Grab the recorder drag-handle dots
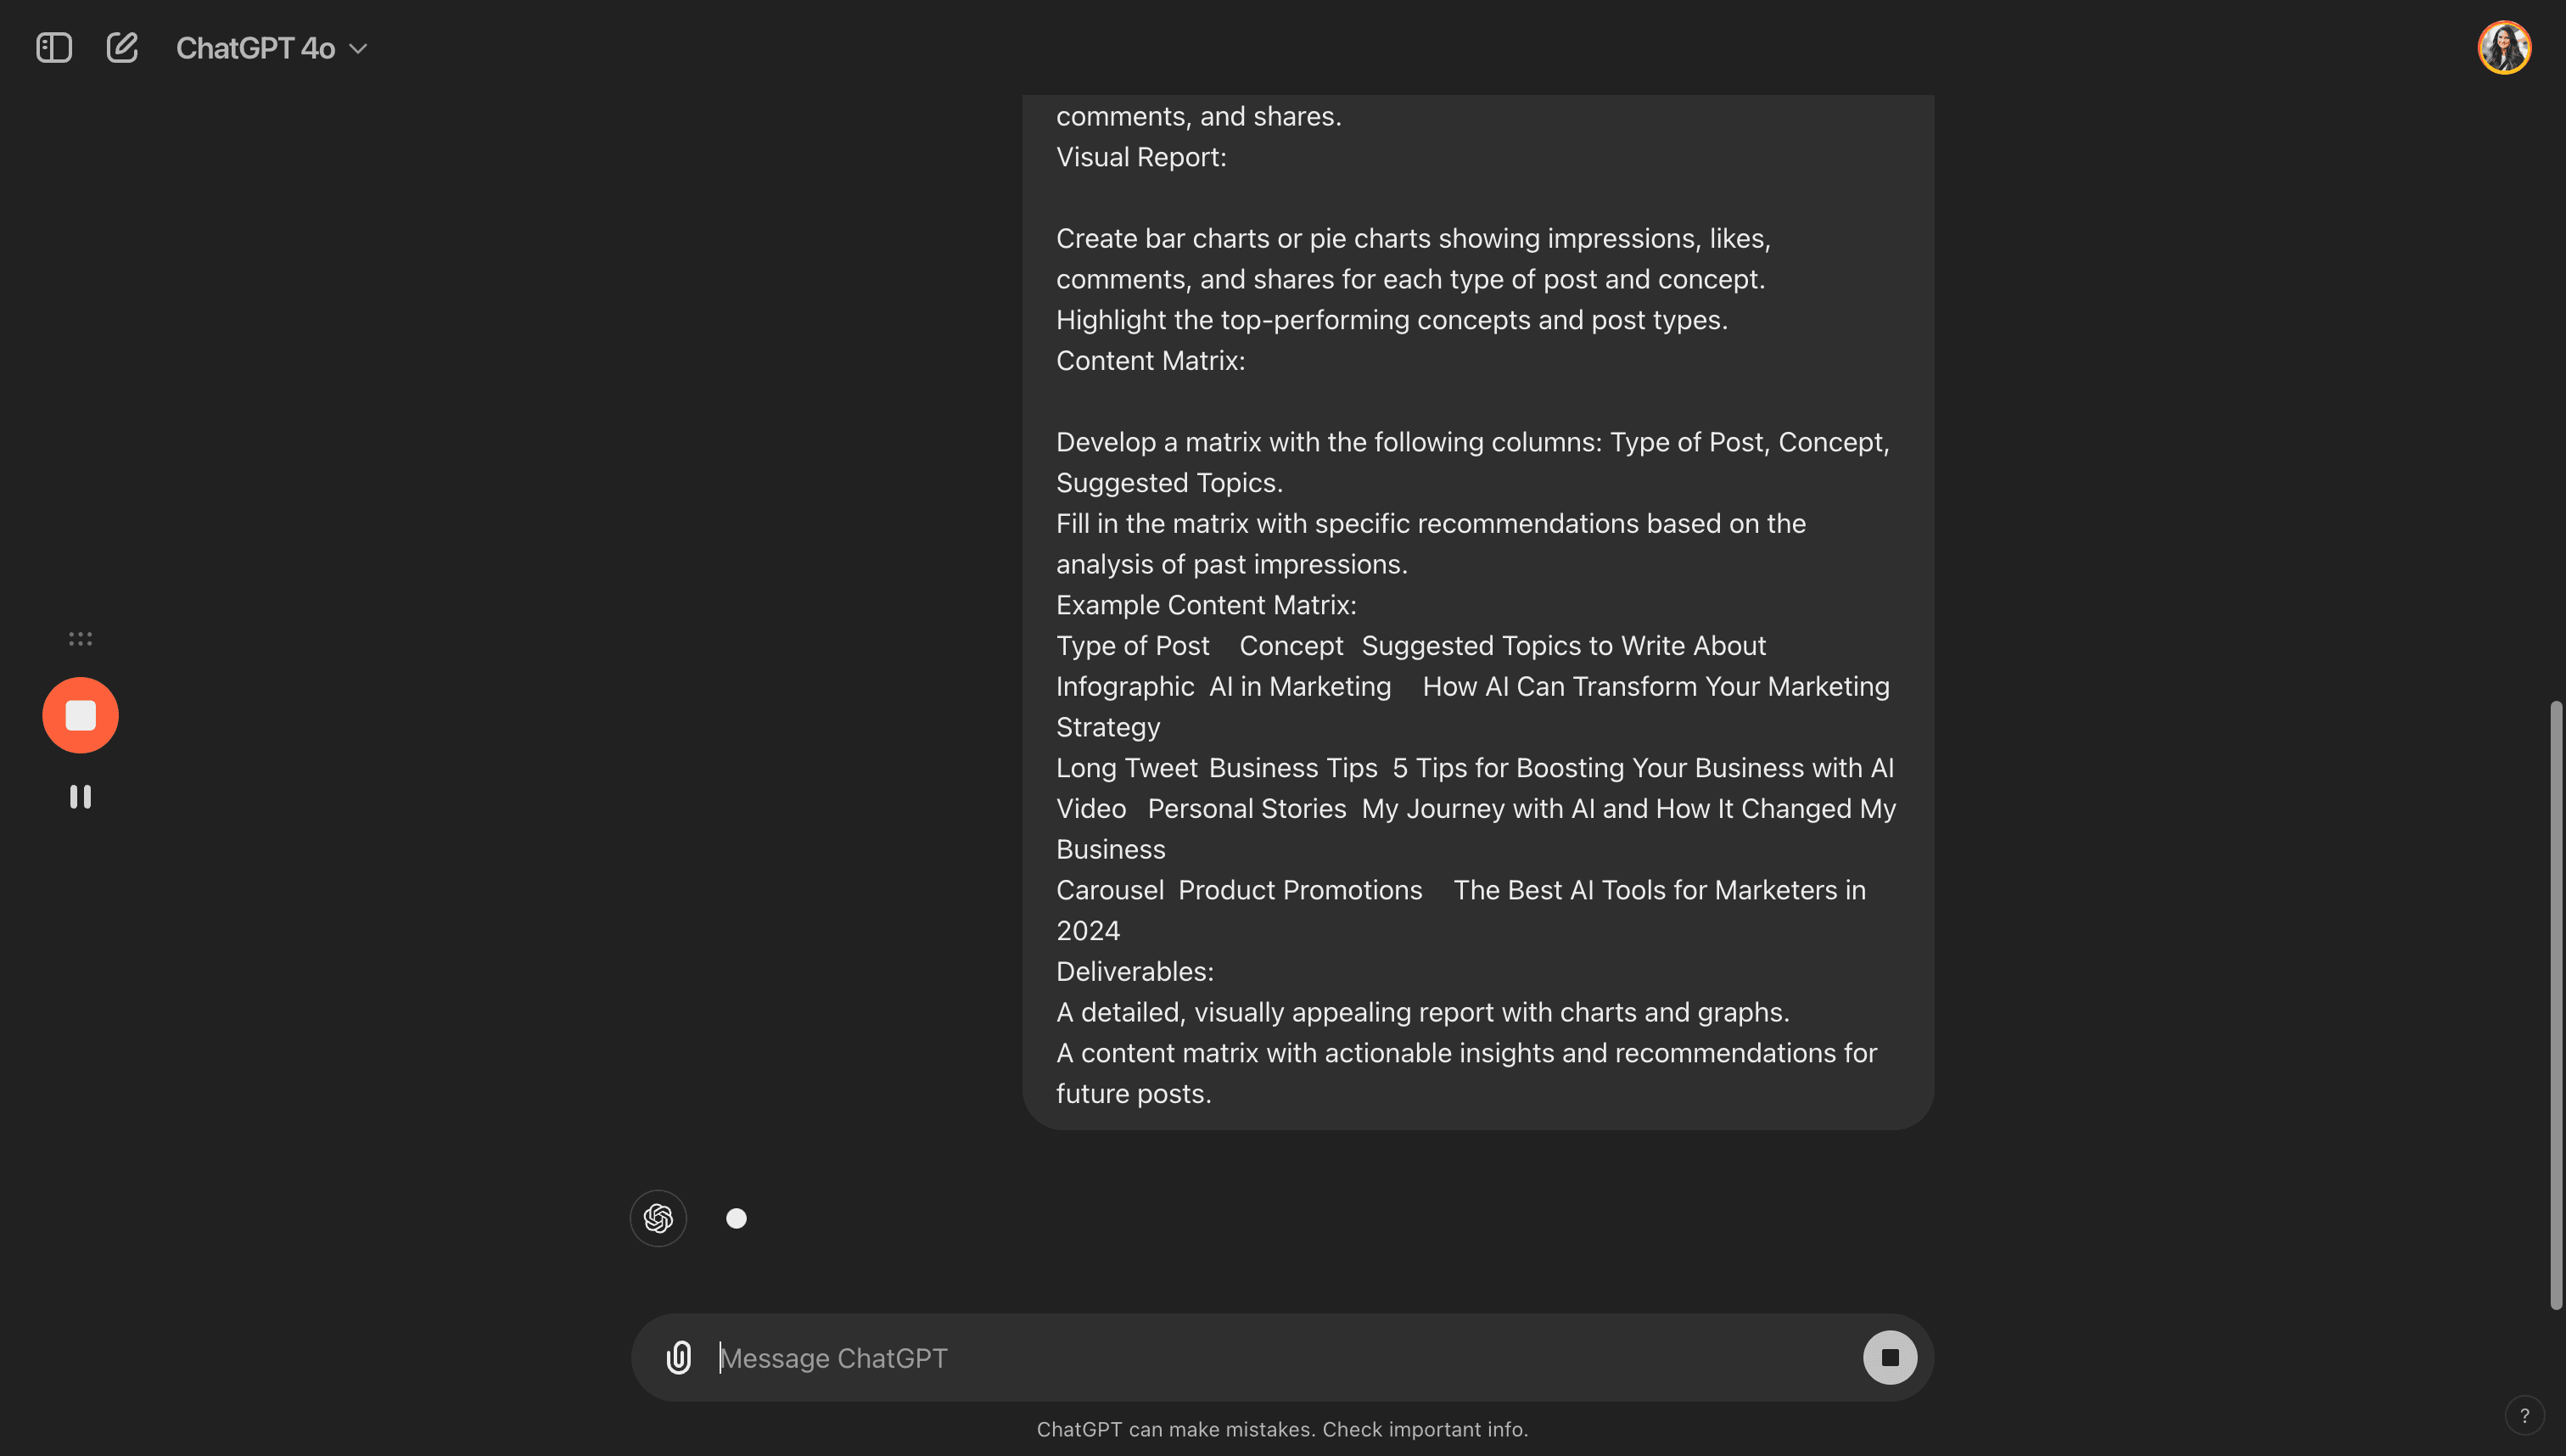The image size is (2566, 1456). 80,639
